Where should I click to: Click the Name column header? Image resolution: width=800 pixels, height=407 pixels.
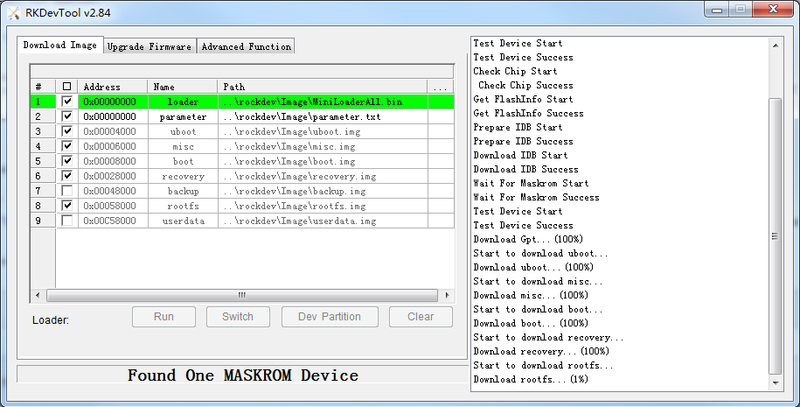183,87
